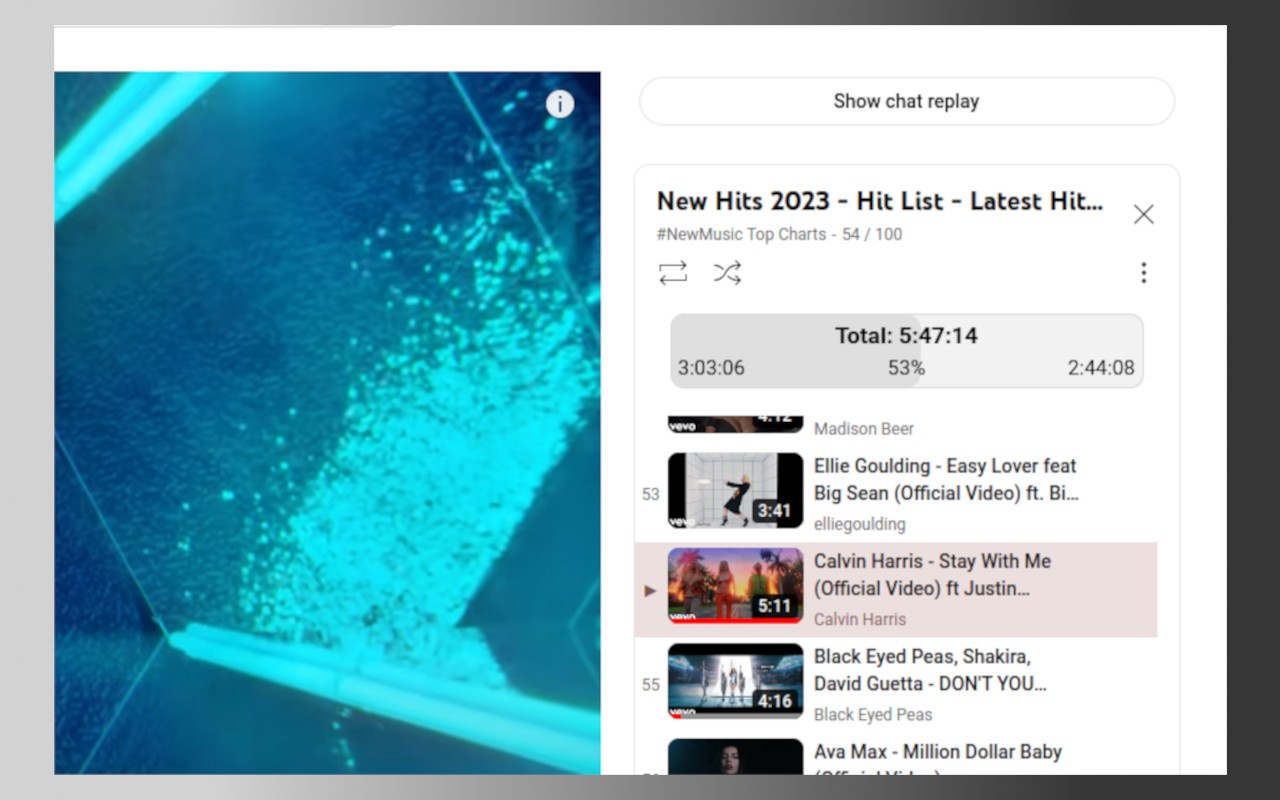The height and width of the screenshot is (800, 1280).
Task: Click elapsed time 3:03:06
Action: pos(711,368)
